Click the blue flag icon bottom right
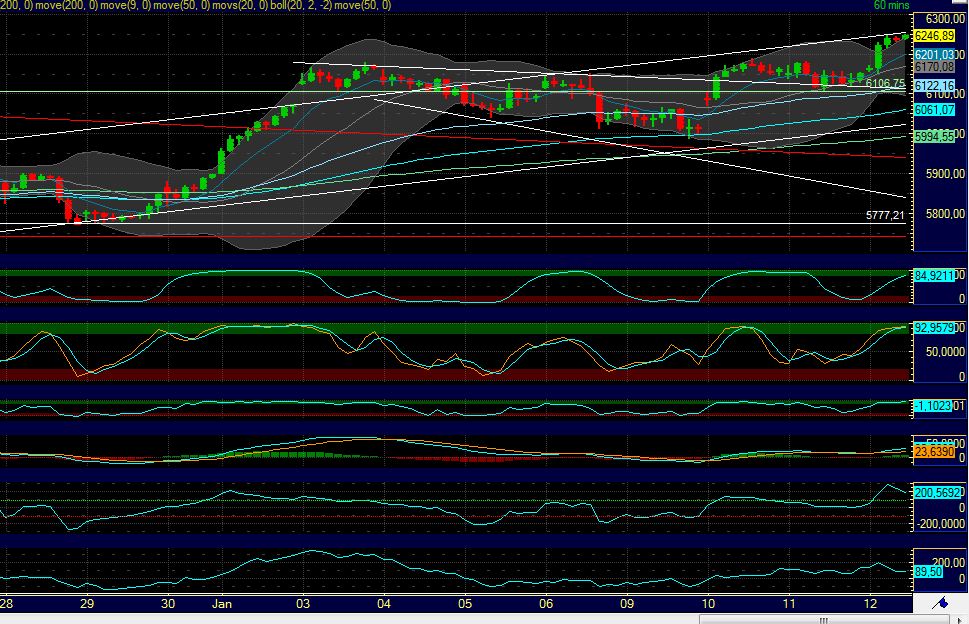The image size is (969, 624). click(941, 601)
